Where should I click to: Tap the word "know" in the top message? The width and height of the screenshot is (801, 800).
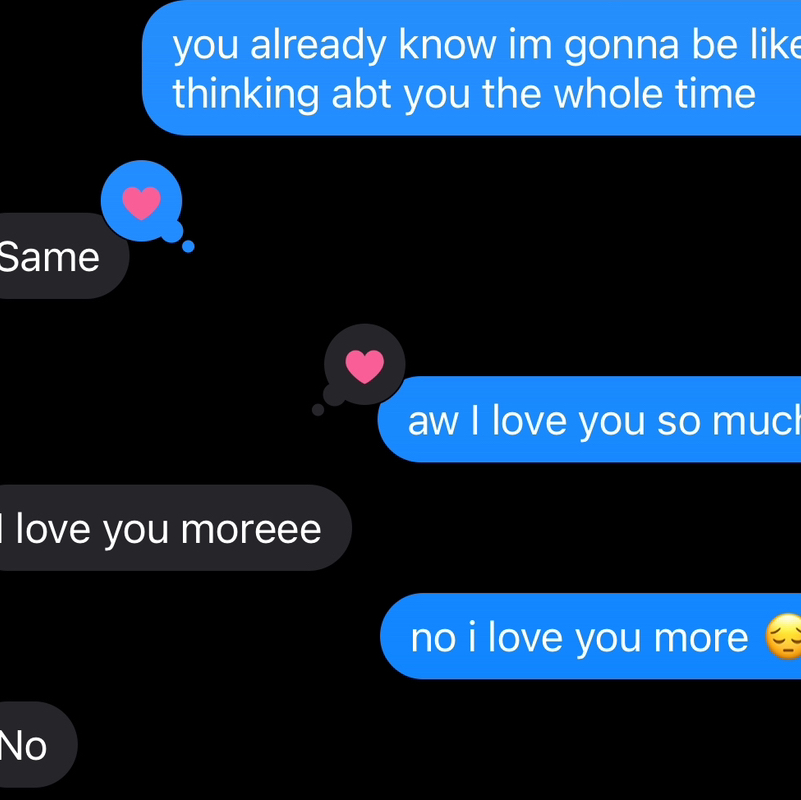pyautogui.click(x=447, y=44)
